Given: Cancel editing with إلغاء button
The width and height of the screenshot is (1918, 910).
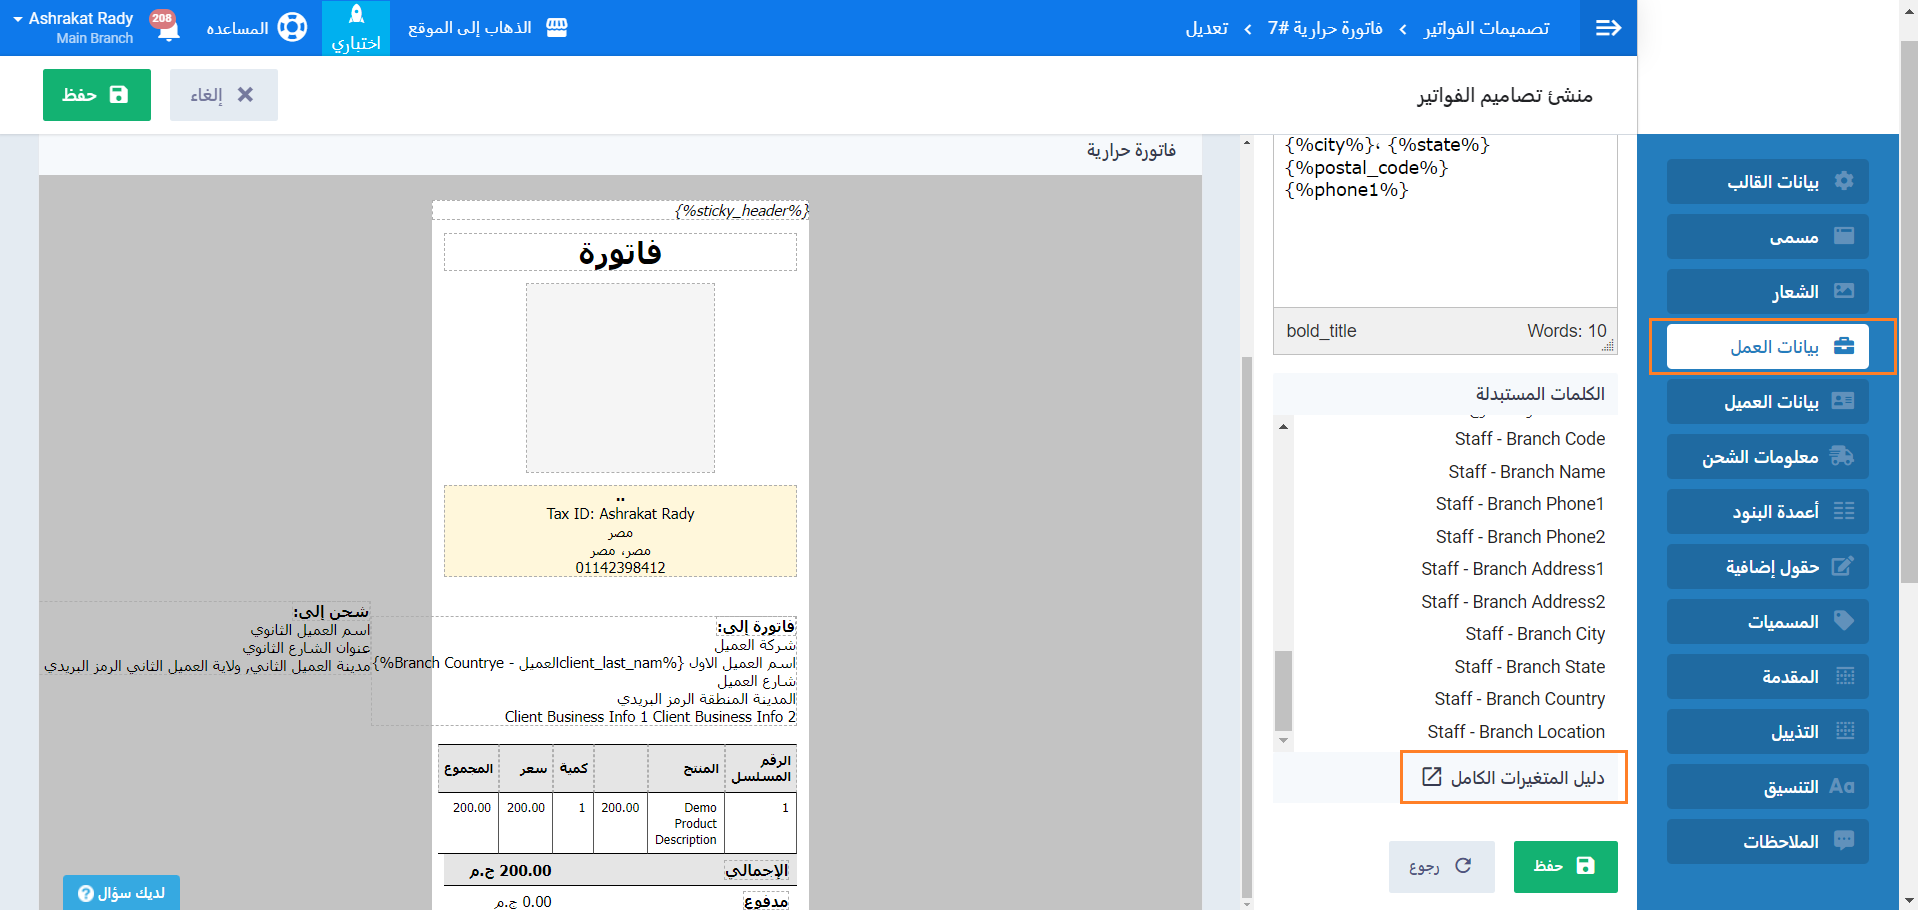Looking at the screenshot, I should coord(223,95).
